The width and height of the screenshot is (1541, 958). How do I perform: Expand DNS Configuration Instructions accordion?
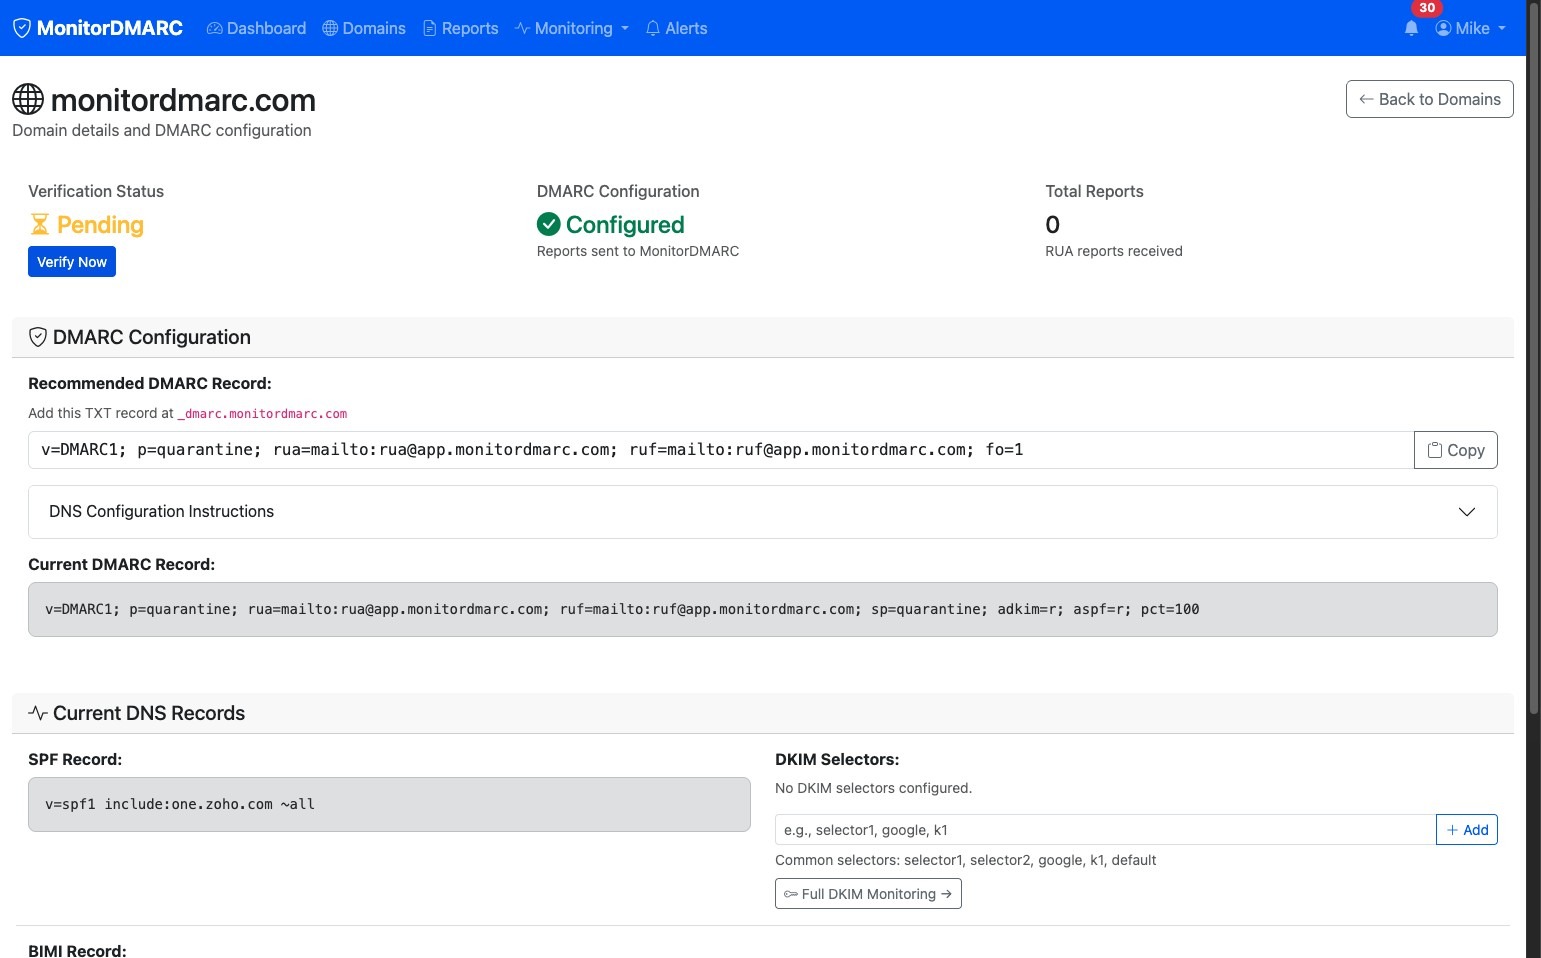763,512
